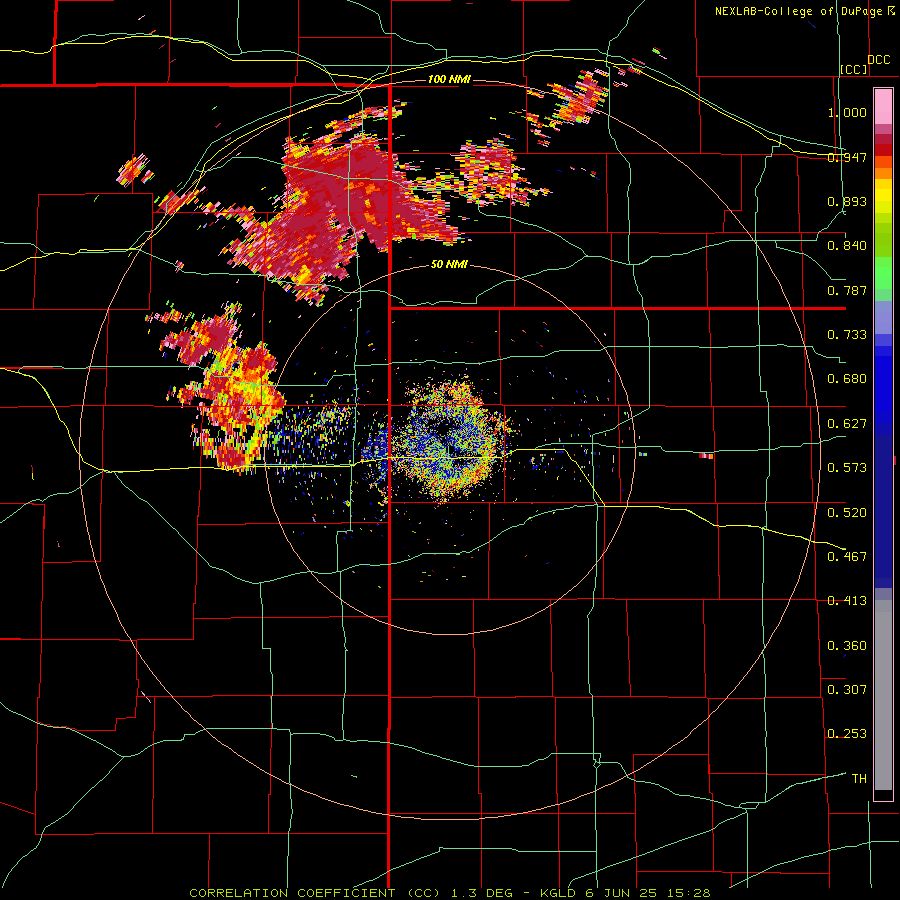Image resolution: width=900 pixels, height=900 pixels.
Task: Click the 0.467 color scale value
Action: coord(847,556)
